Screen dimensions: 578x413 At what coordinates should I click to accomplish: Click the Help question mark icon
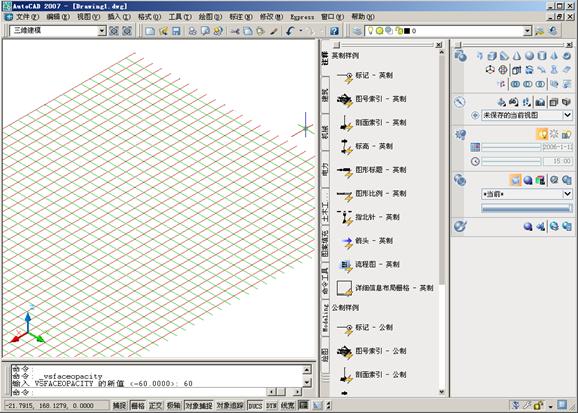pyautogui.click(x=334, y=31)
